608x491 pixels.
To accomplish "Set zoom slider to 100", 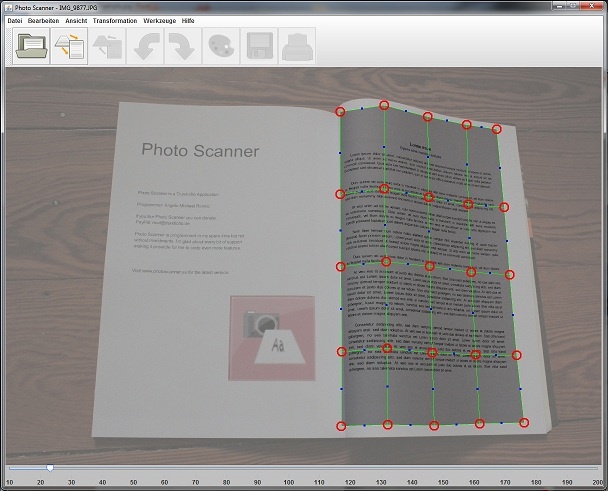I will coord(288,468).
